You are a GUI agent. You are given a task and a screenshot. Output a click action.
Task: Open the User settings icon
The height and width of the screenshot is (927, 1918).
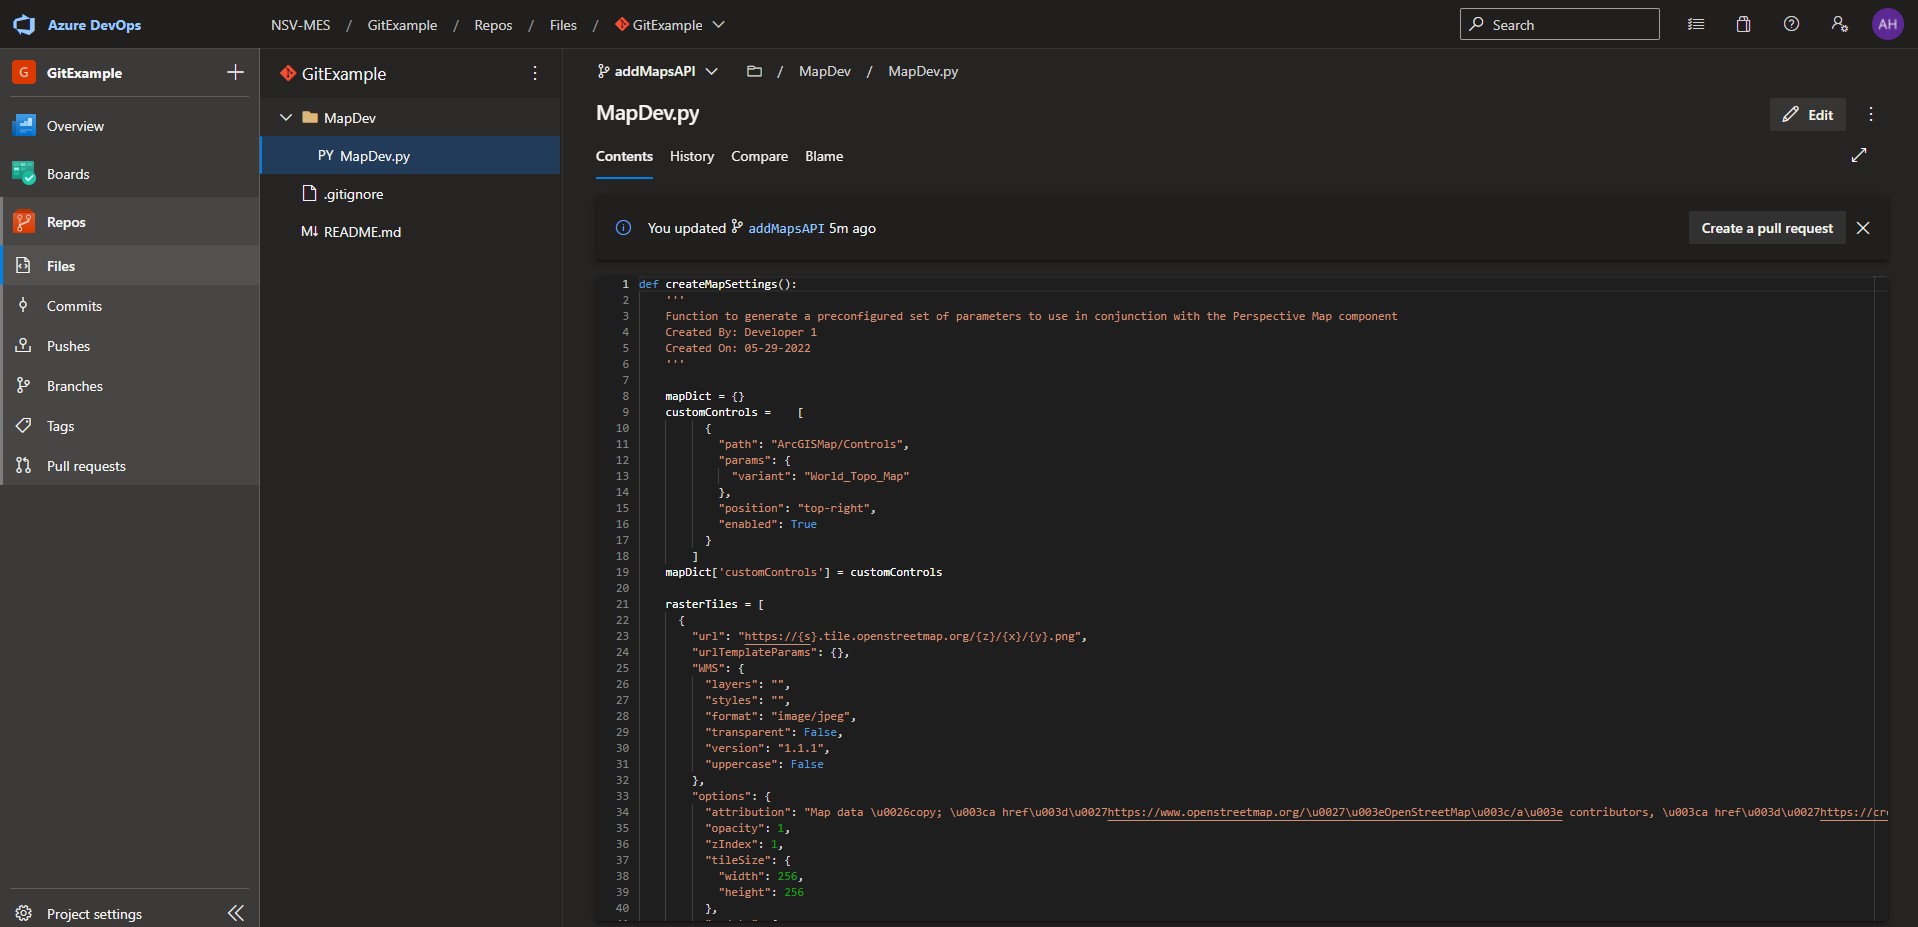(1839, 24)
